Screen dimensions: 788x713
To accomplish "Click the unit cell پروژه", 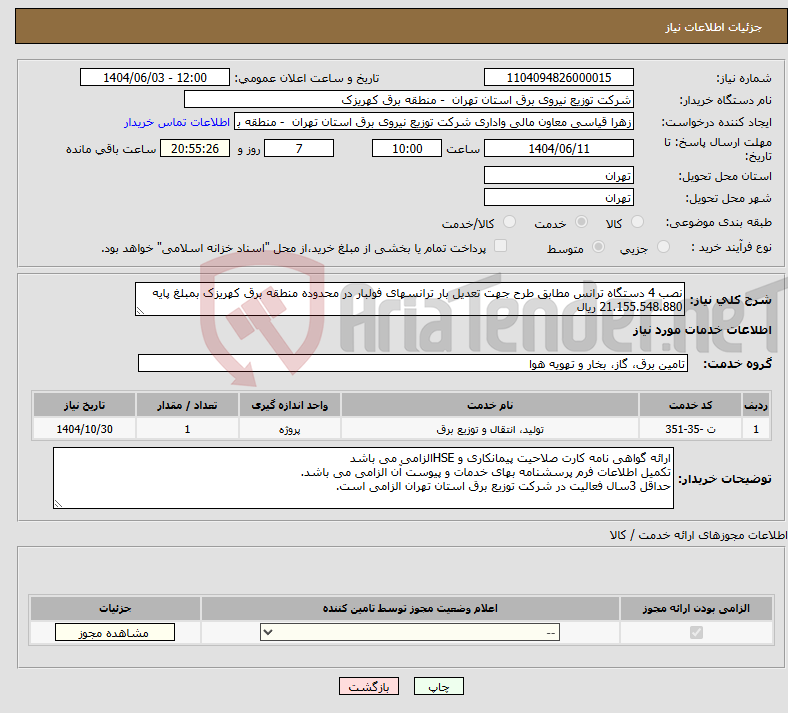I will tap(289, 429).
